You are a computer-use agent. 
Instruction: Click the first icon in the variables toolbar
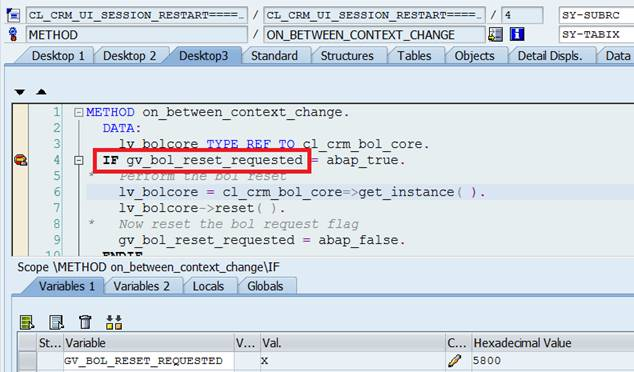pos(27,322)
